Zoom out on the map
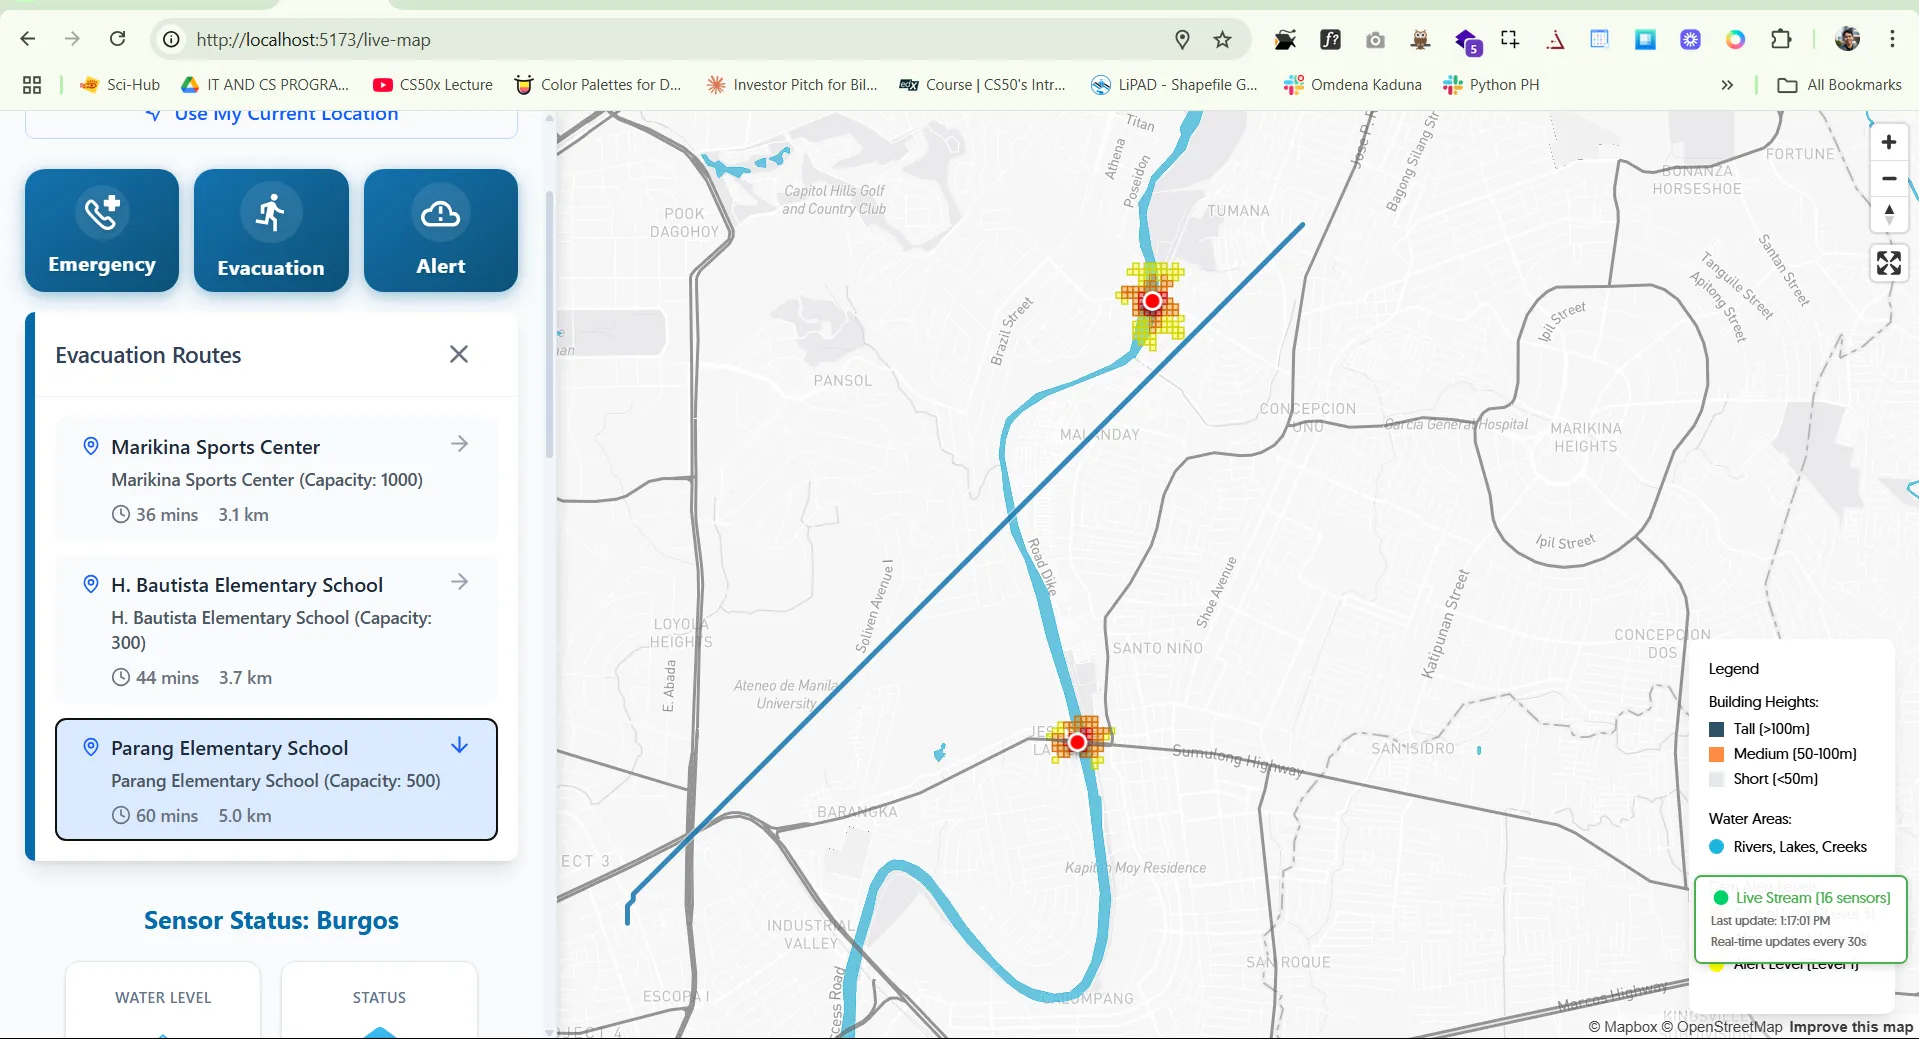 tap(1889, 179)
